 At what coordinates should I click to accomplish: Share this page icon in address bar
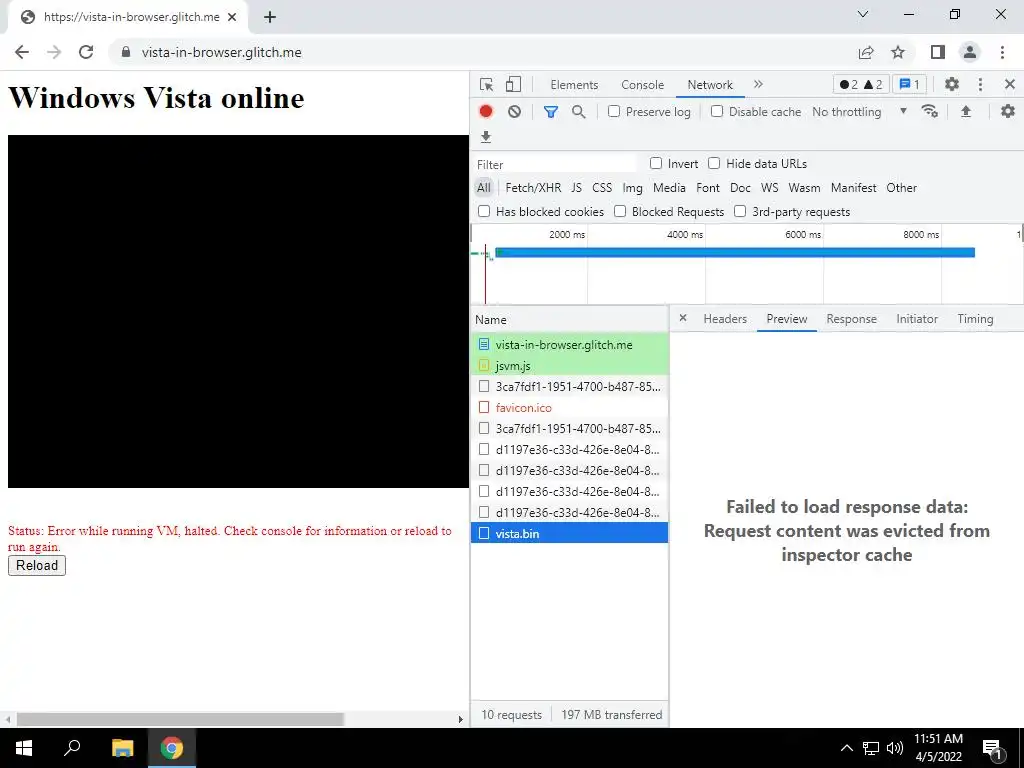[866, 52]
